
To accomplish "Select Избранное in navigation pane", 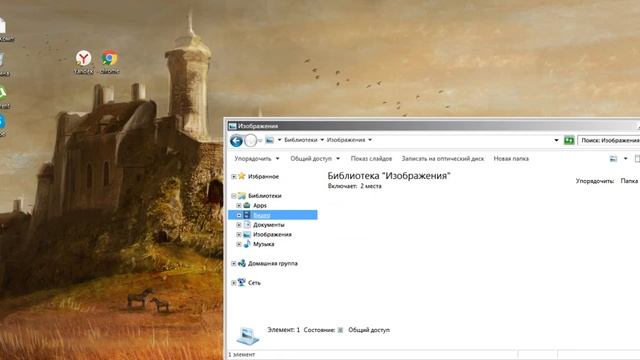I will pos(263,176).
